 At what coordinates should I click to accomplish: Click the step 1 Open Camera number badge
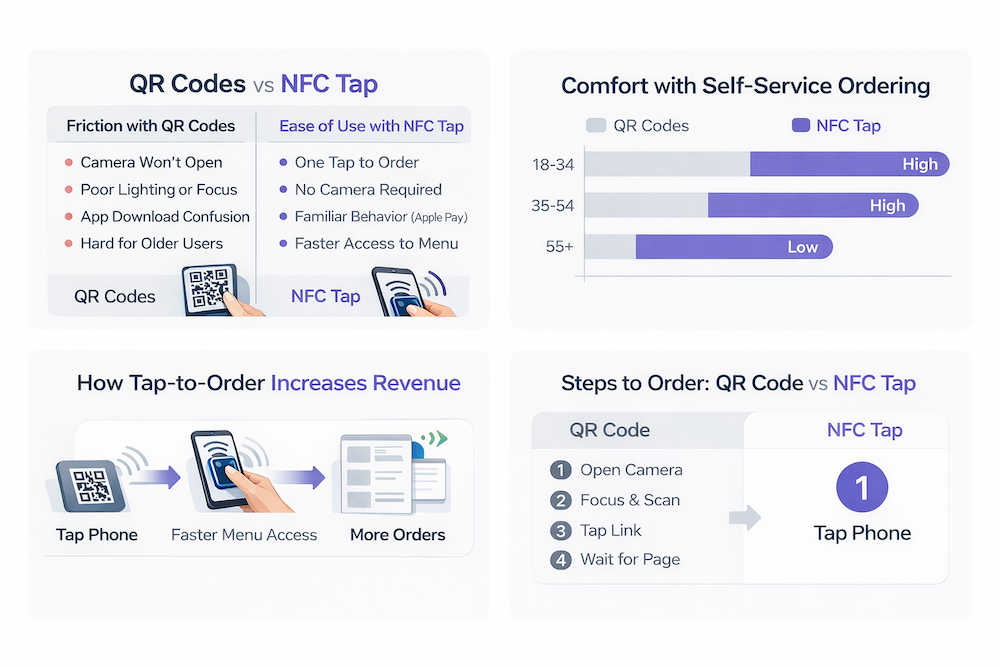(x=560, y=470)
